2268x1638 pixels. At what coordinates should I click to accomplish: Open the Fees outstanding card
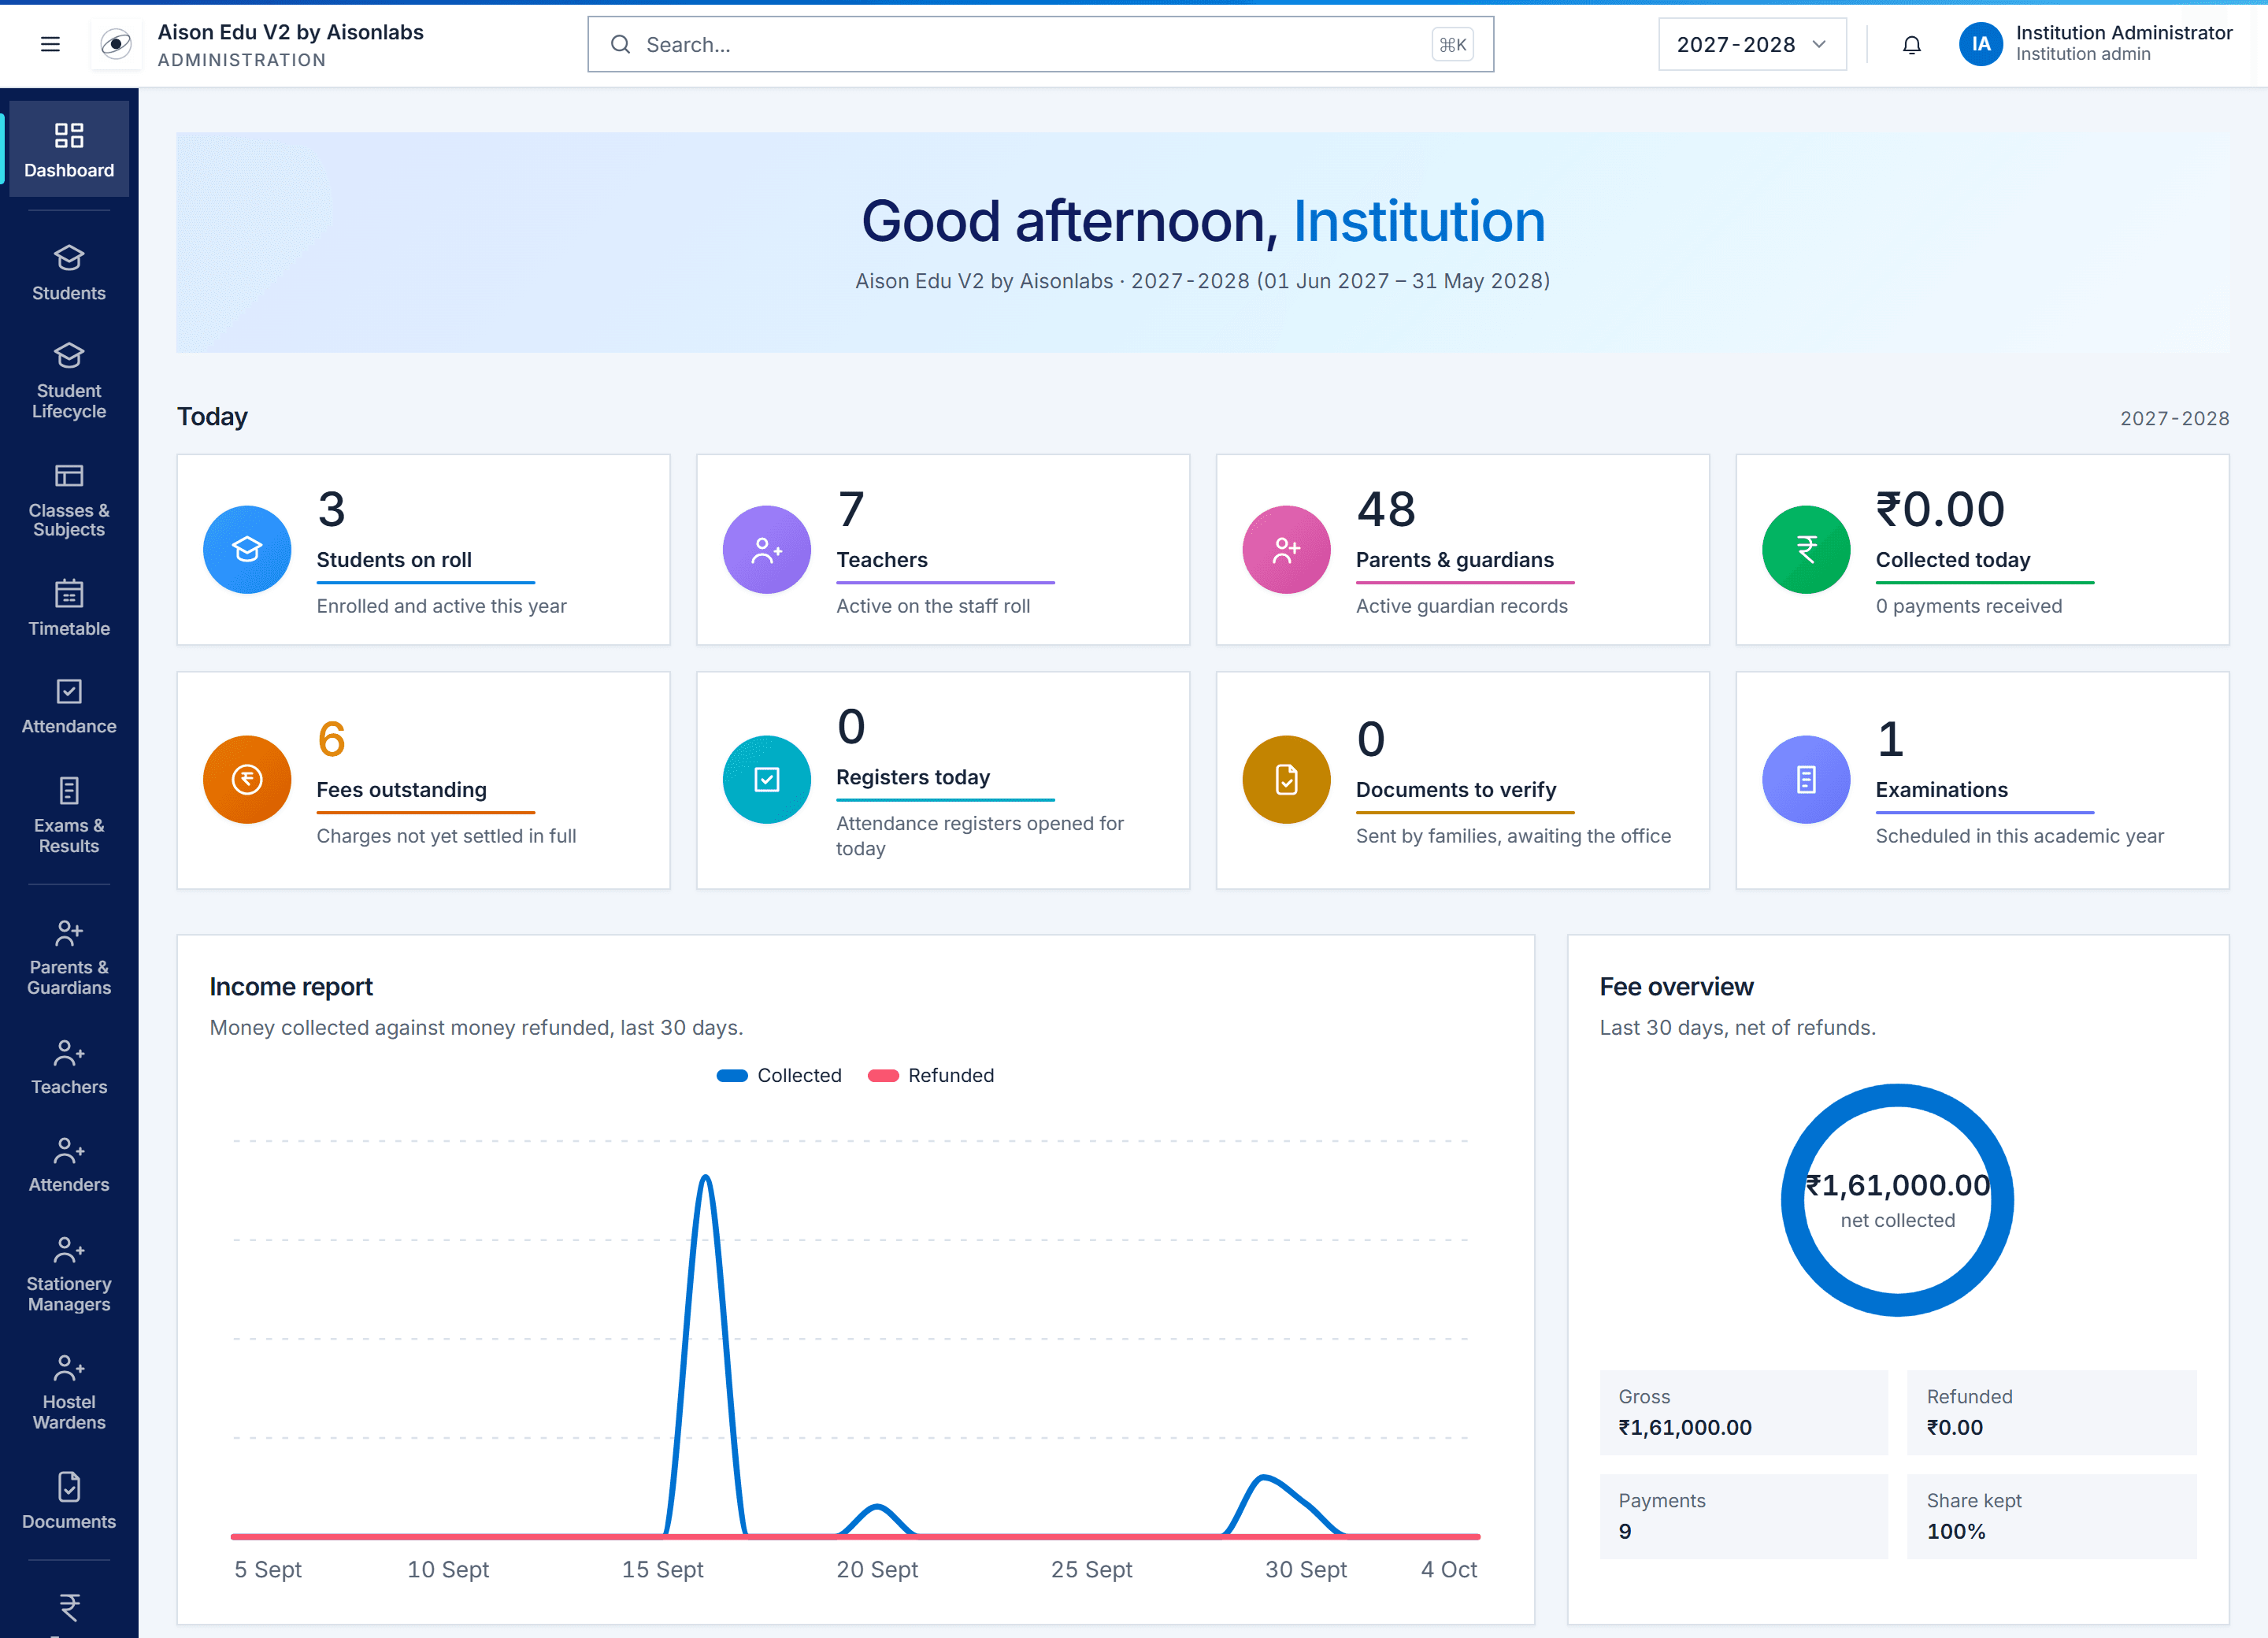click(x=423, y=779)
